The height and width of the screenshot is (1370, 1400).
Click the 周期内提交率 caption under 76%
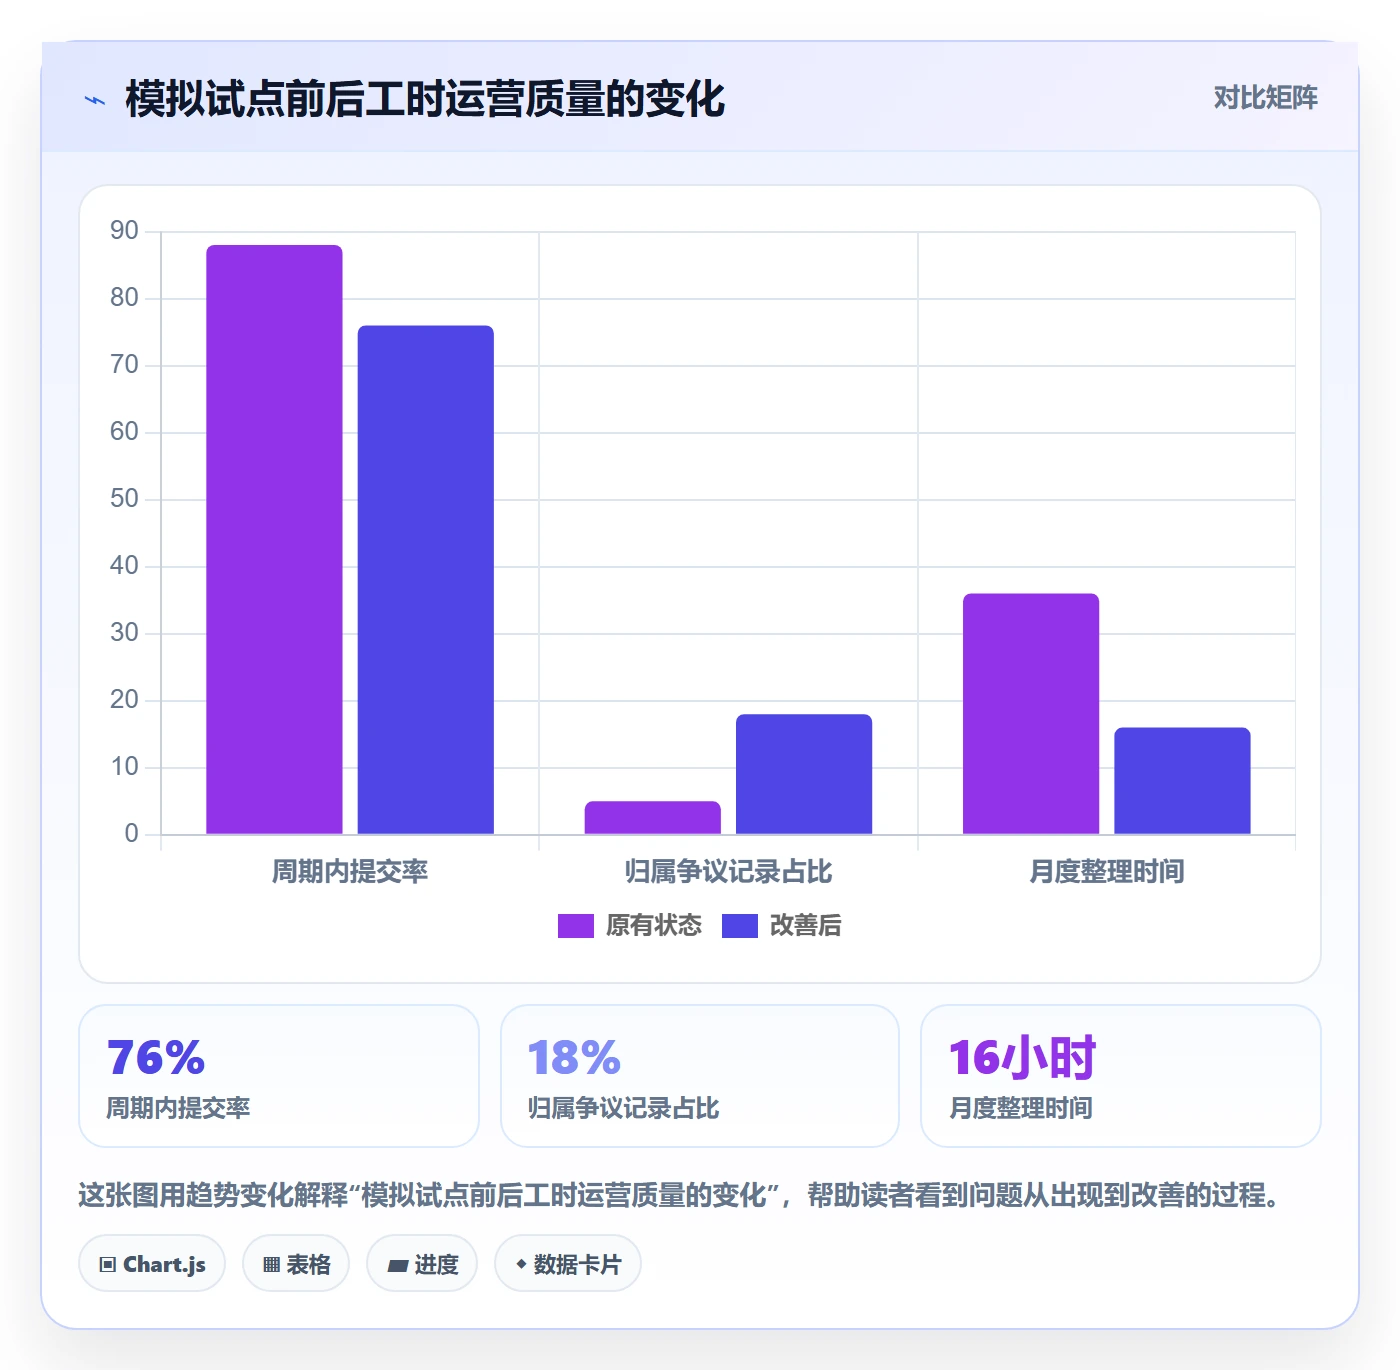pyautogui.click(x=179, y=1108)
